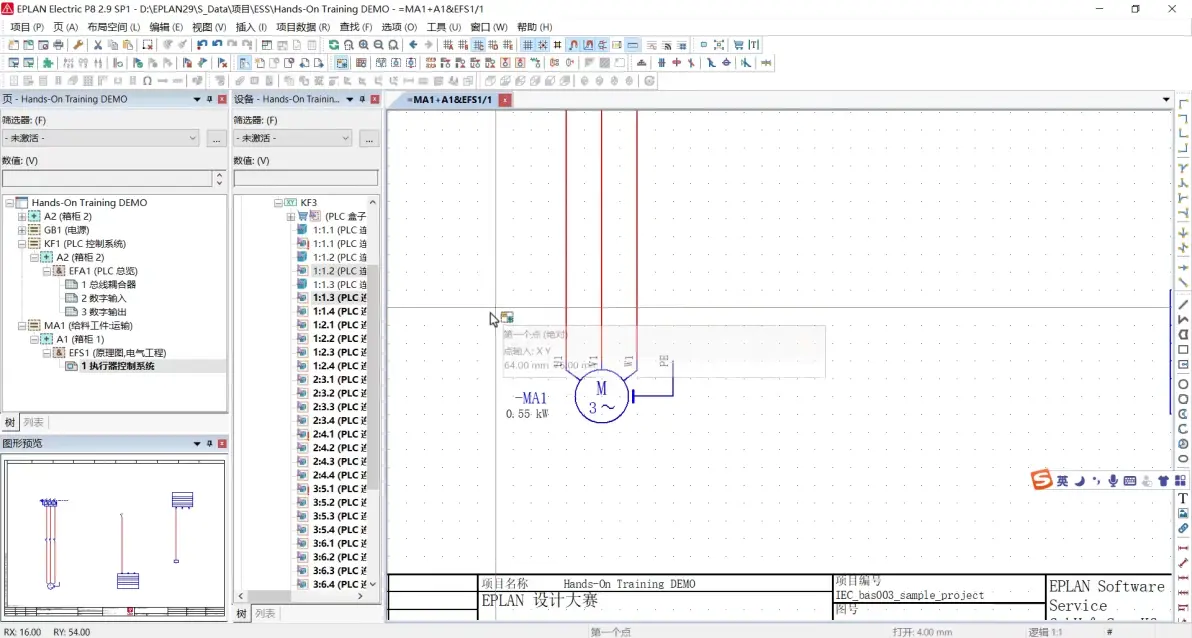This screenshot has width=1192, height=638.
Task: Click the Zoom Out magnifier icon
Action: point(379,45)
